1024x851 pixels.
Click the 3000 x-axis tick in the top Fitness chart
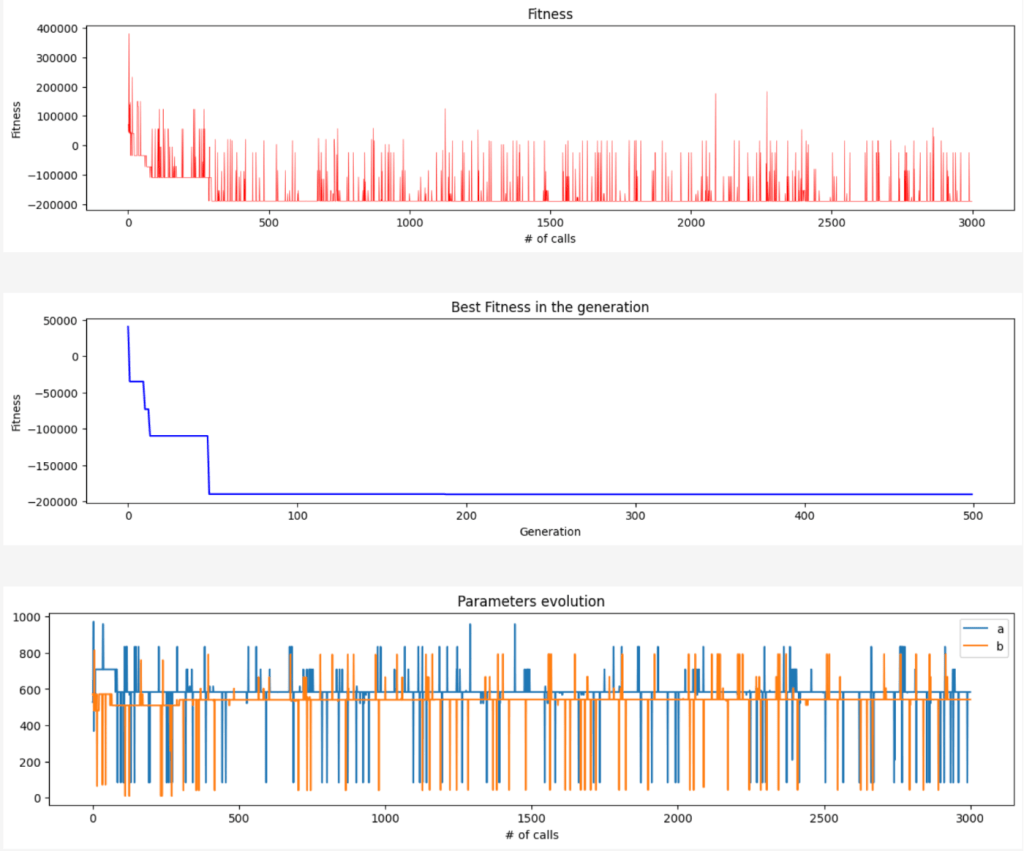click(x=971, y=222)
